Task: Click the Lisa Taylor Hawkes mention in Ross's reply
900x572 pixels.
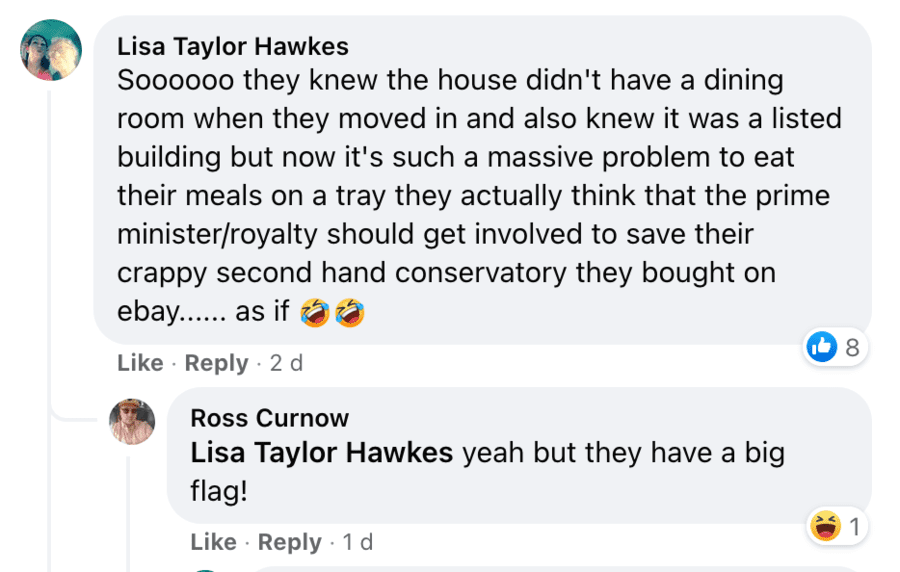Action: (x=322, y=453)
